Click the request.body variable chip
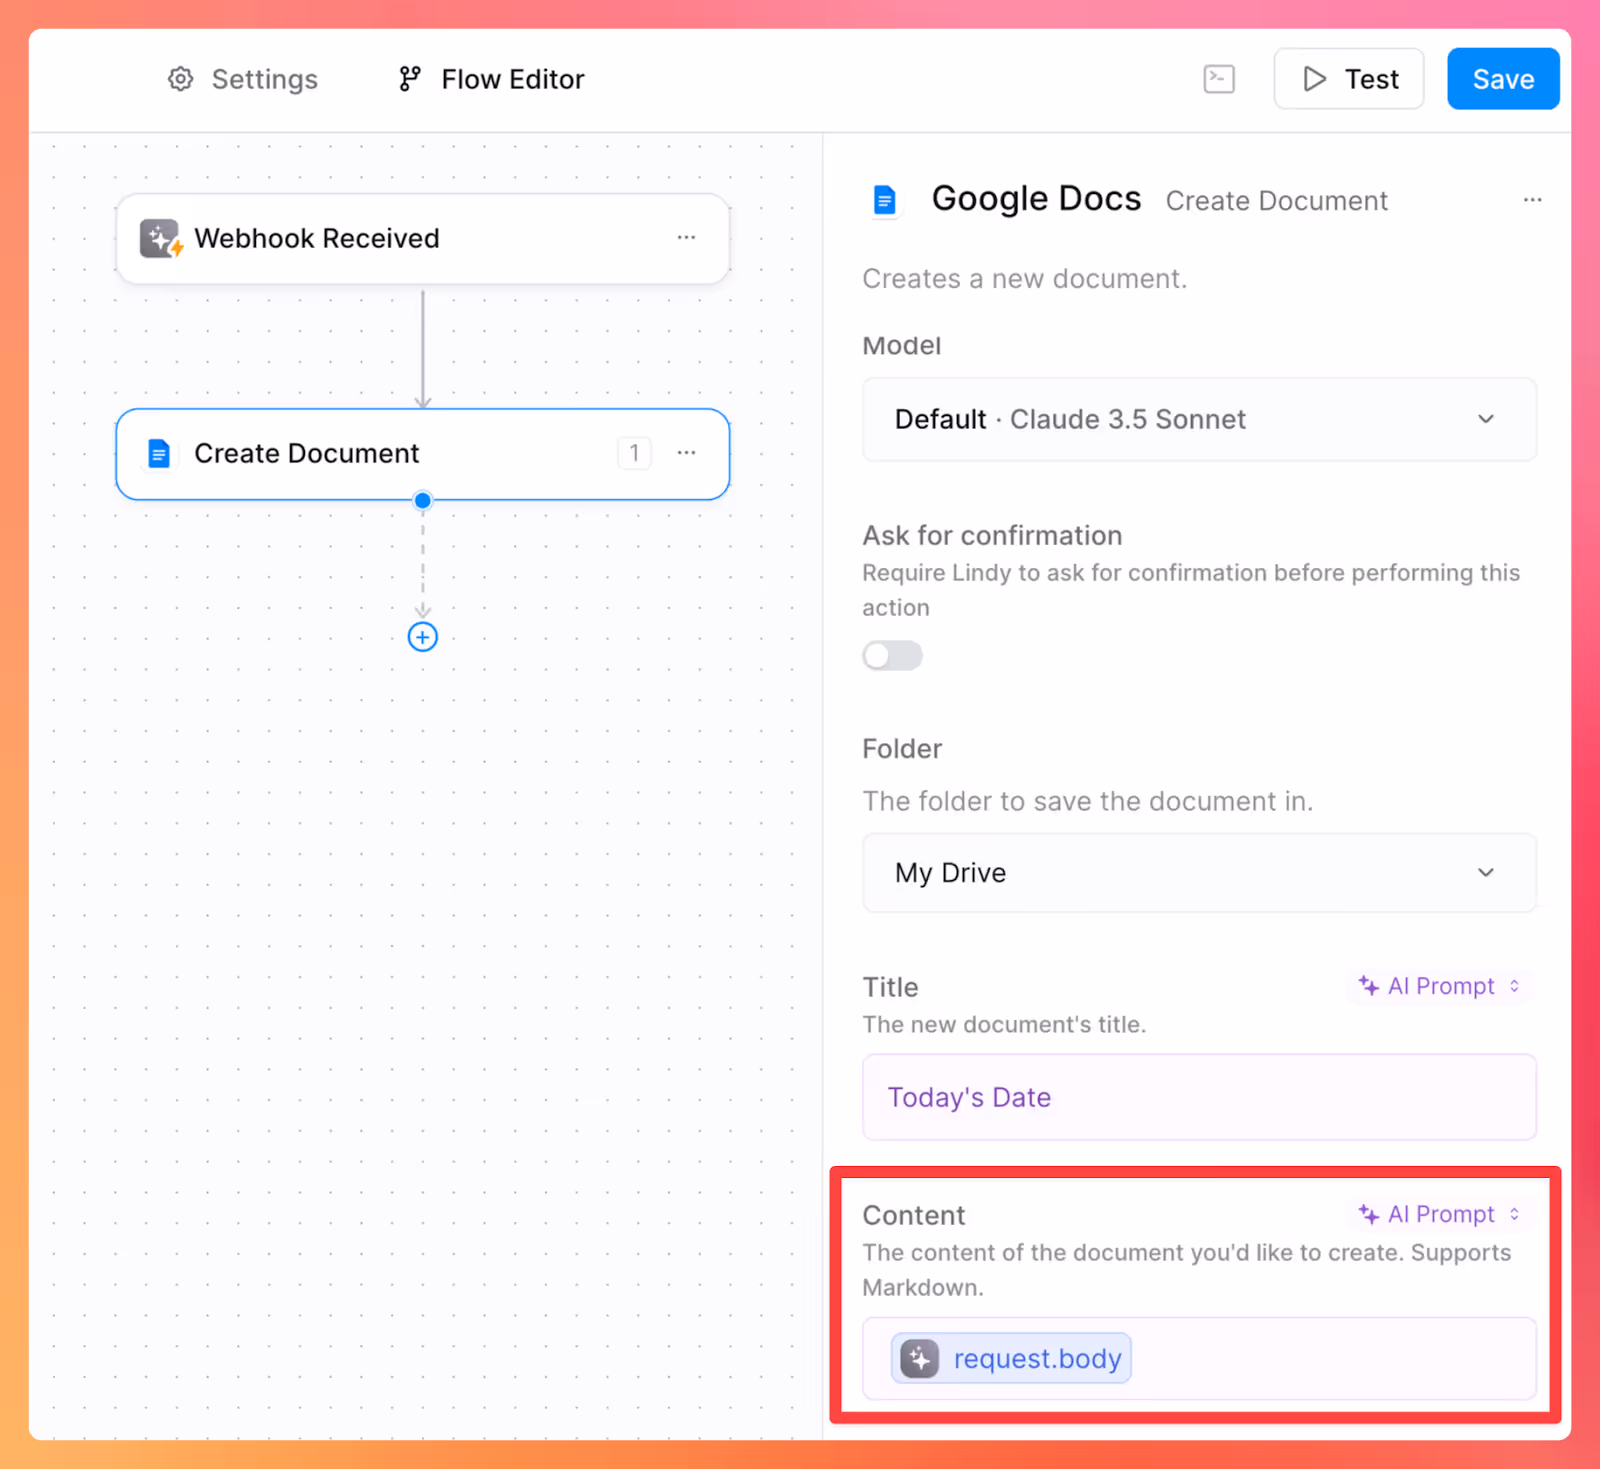The width and height of the screenshot is (1600, 1469). click(x=1011, y=1359)
